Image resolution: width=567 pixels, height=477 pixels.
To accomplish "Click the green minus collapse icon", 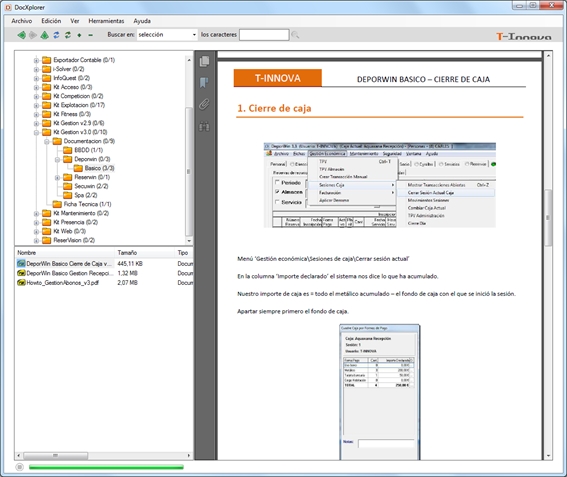I will tap(90, 35).
